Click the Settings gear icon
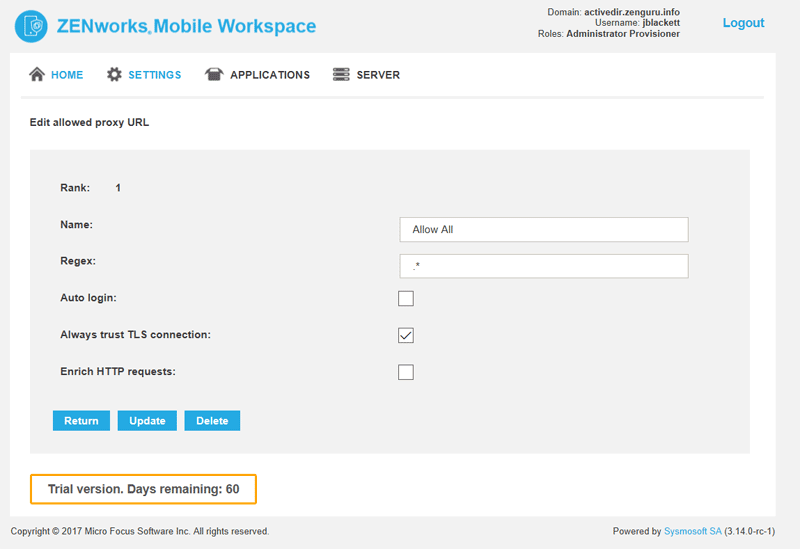 click(x=114, y=74)
